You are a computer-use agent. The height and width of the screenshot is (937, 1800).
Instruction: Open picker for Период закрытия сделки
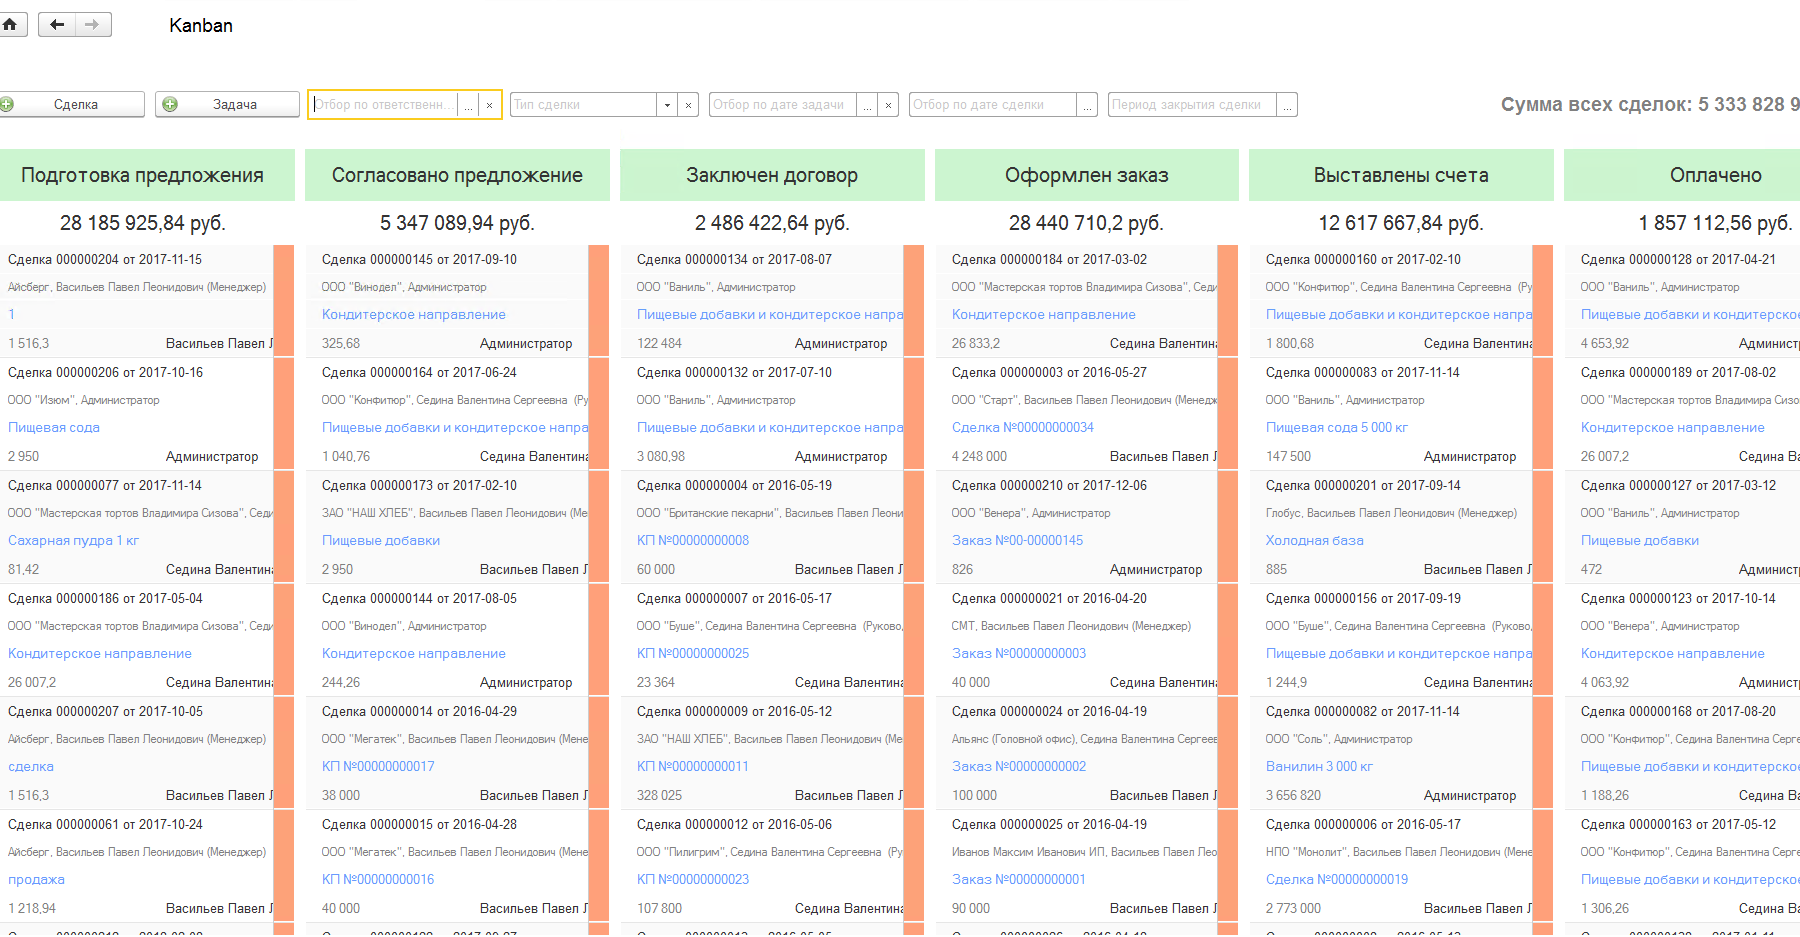click(x=1287, y=105)
